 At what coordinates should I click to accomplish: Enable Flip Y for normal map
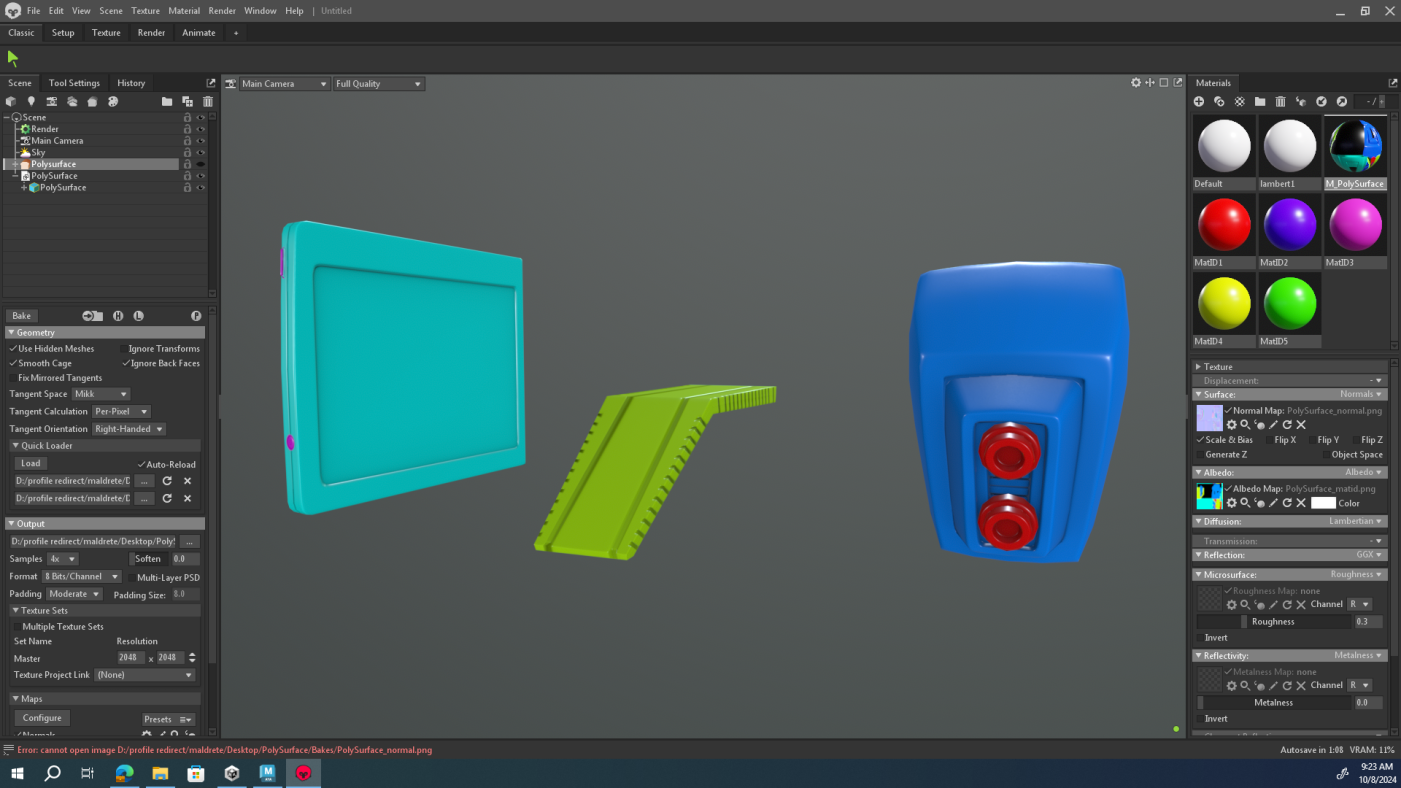(1312, 440)
